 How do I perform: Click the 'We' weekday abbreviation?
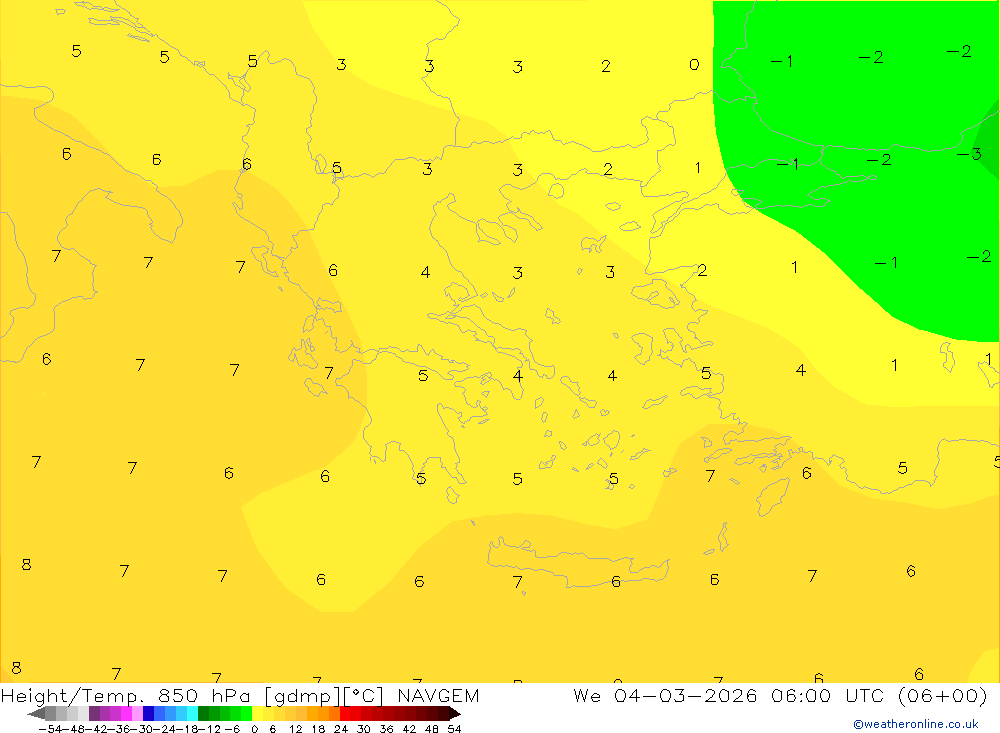(587, 695)
